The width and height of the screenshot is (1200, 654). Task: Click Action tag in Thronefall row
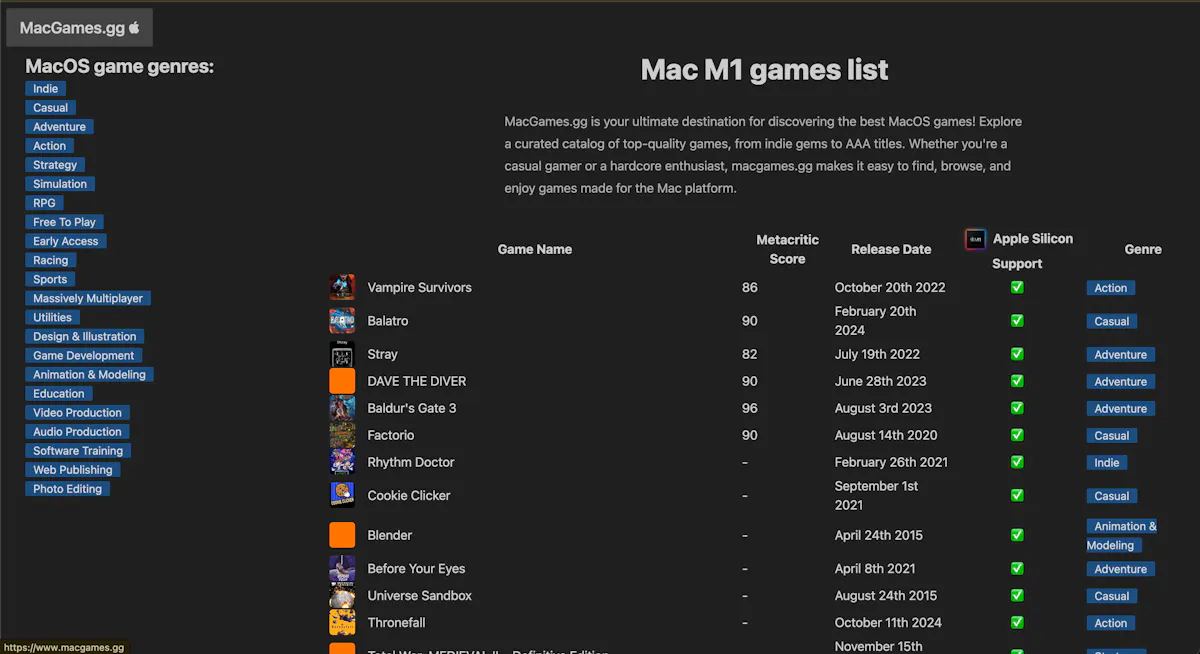[x=1111, y=623]
